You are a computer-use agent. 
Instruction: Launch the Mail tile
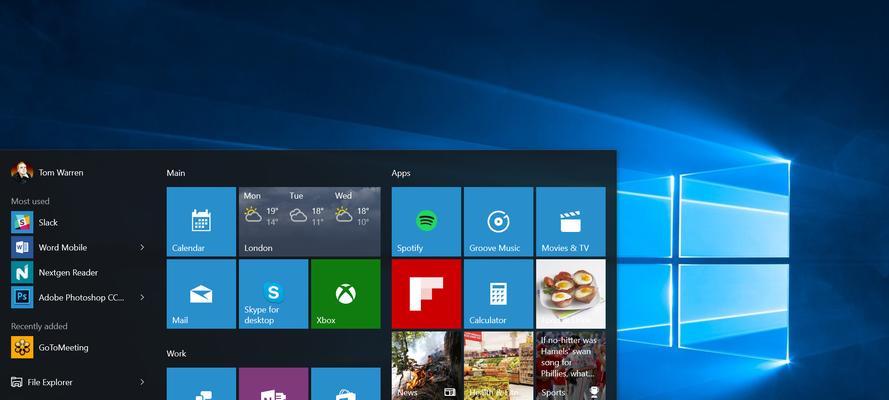pyautogui.click(x=201, y=293)
